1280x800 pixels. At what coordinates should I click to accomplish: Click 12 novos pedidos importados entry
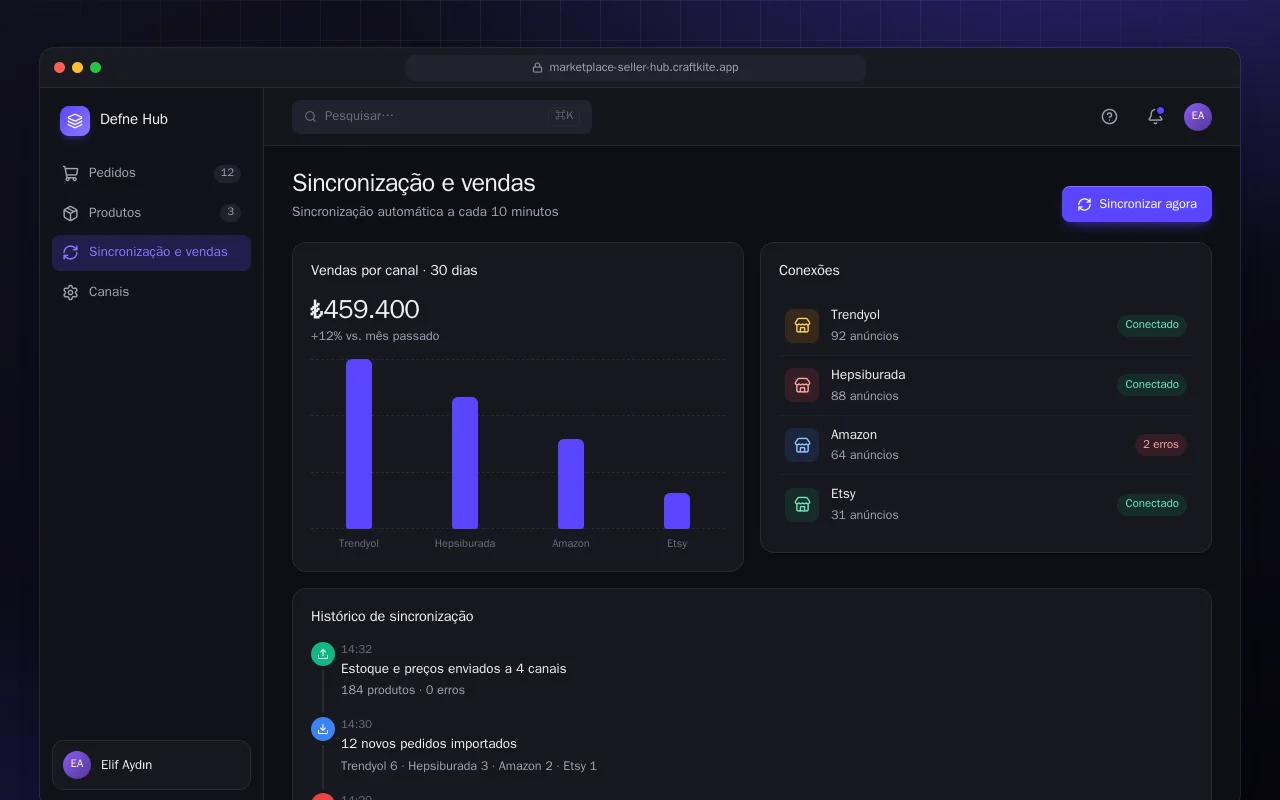click(429, 744)
